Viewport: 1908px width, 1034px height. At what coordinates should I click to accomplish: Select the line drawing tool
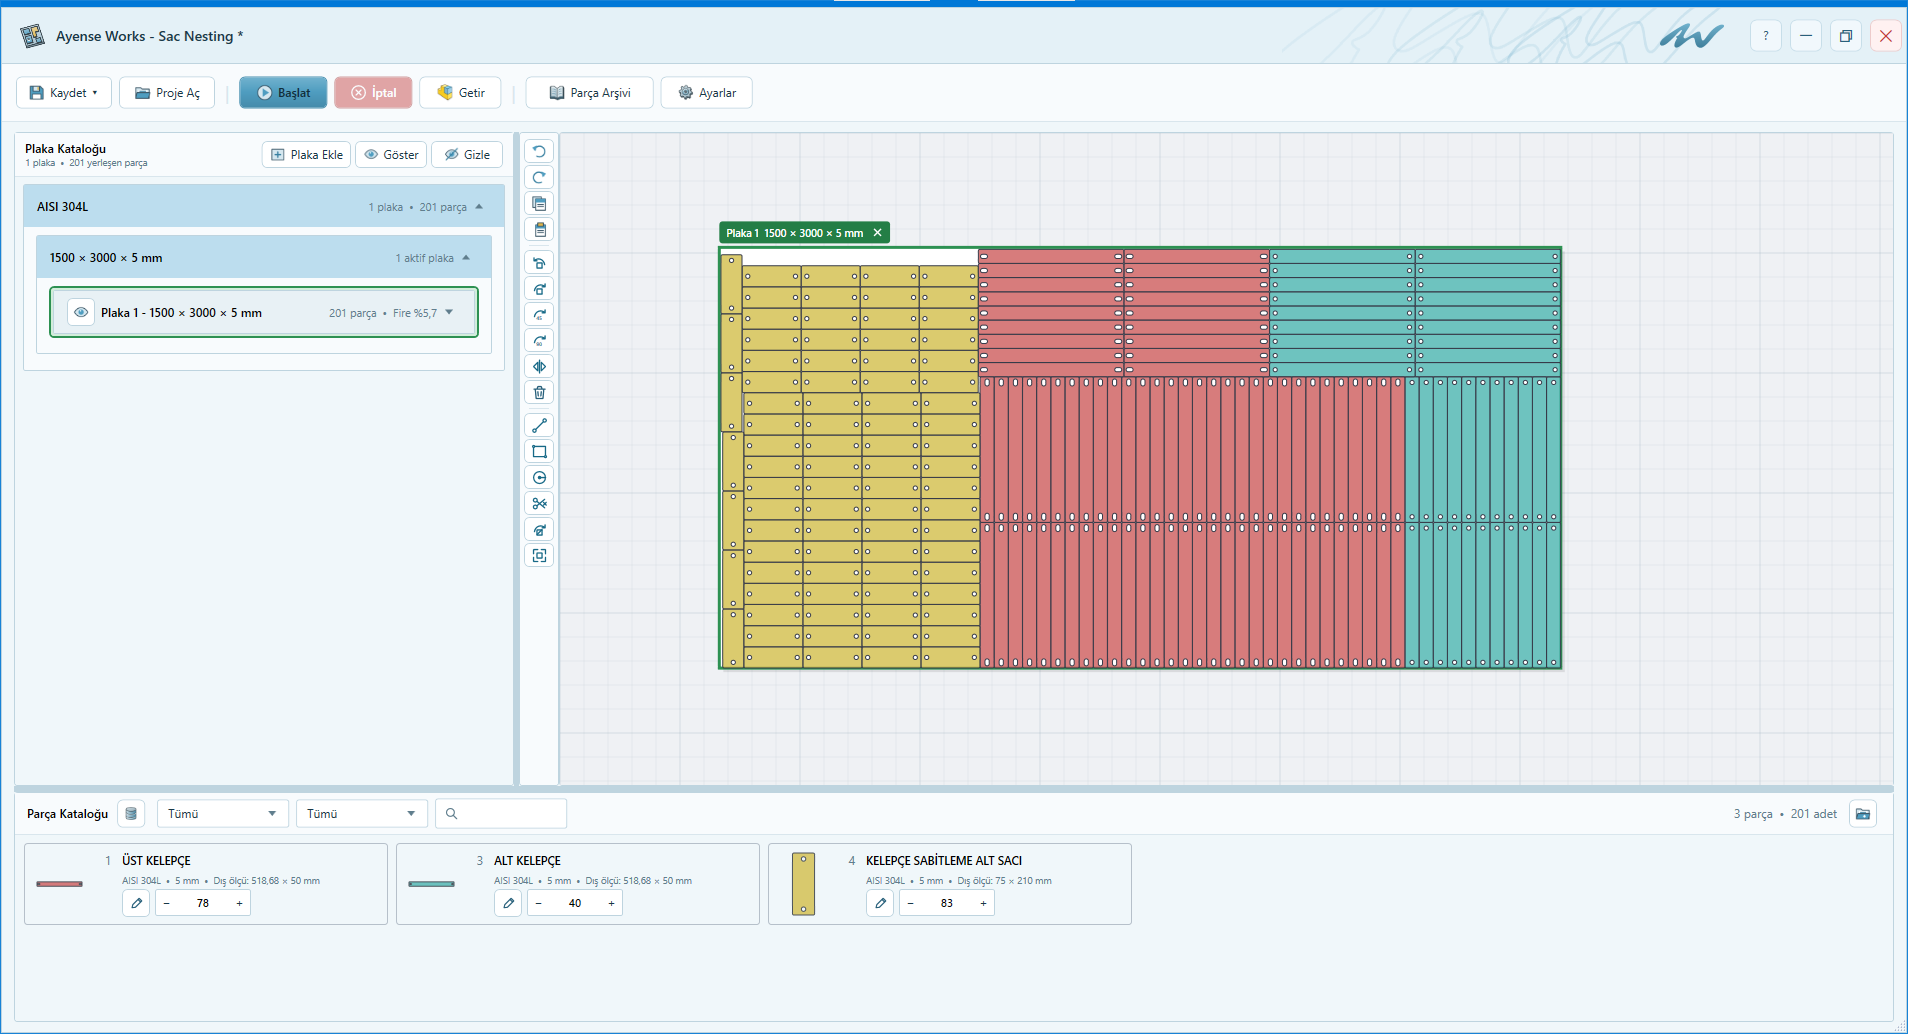pyautogui.click(x=539, y=426)
